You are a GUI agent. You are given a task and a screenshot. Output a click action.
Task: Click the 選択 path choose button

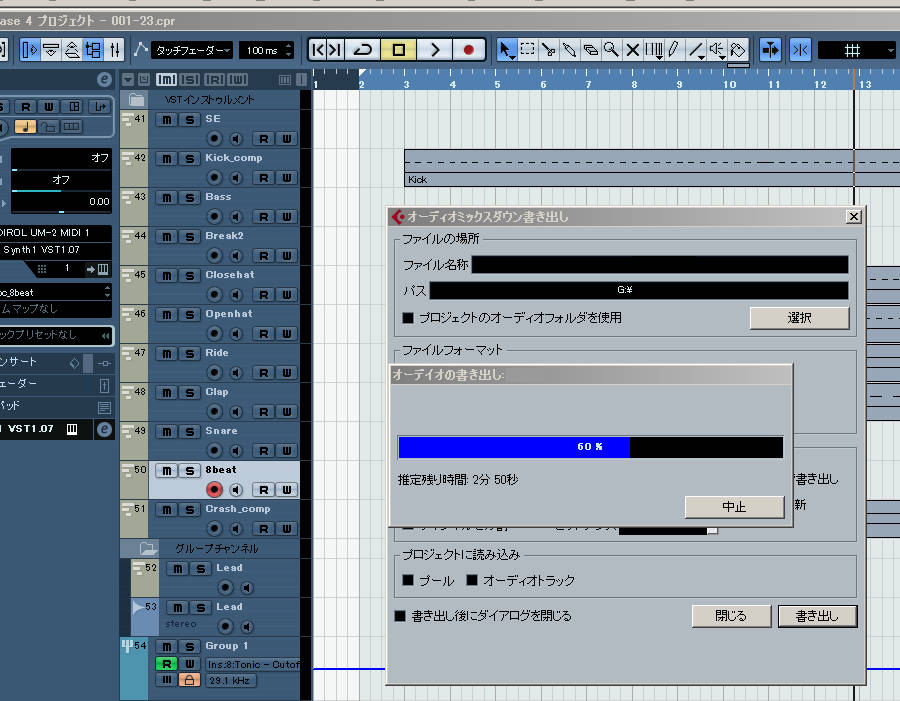(799, 317)
